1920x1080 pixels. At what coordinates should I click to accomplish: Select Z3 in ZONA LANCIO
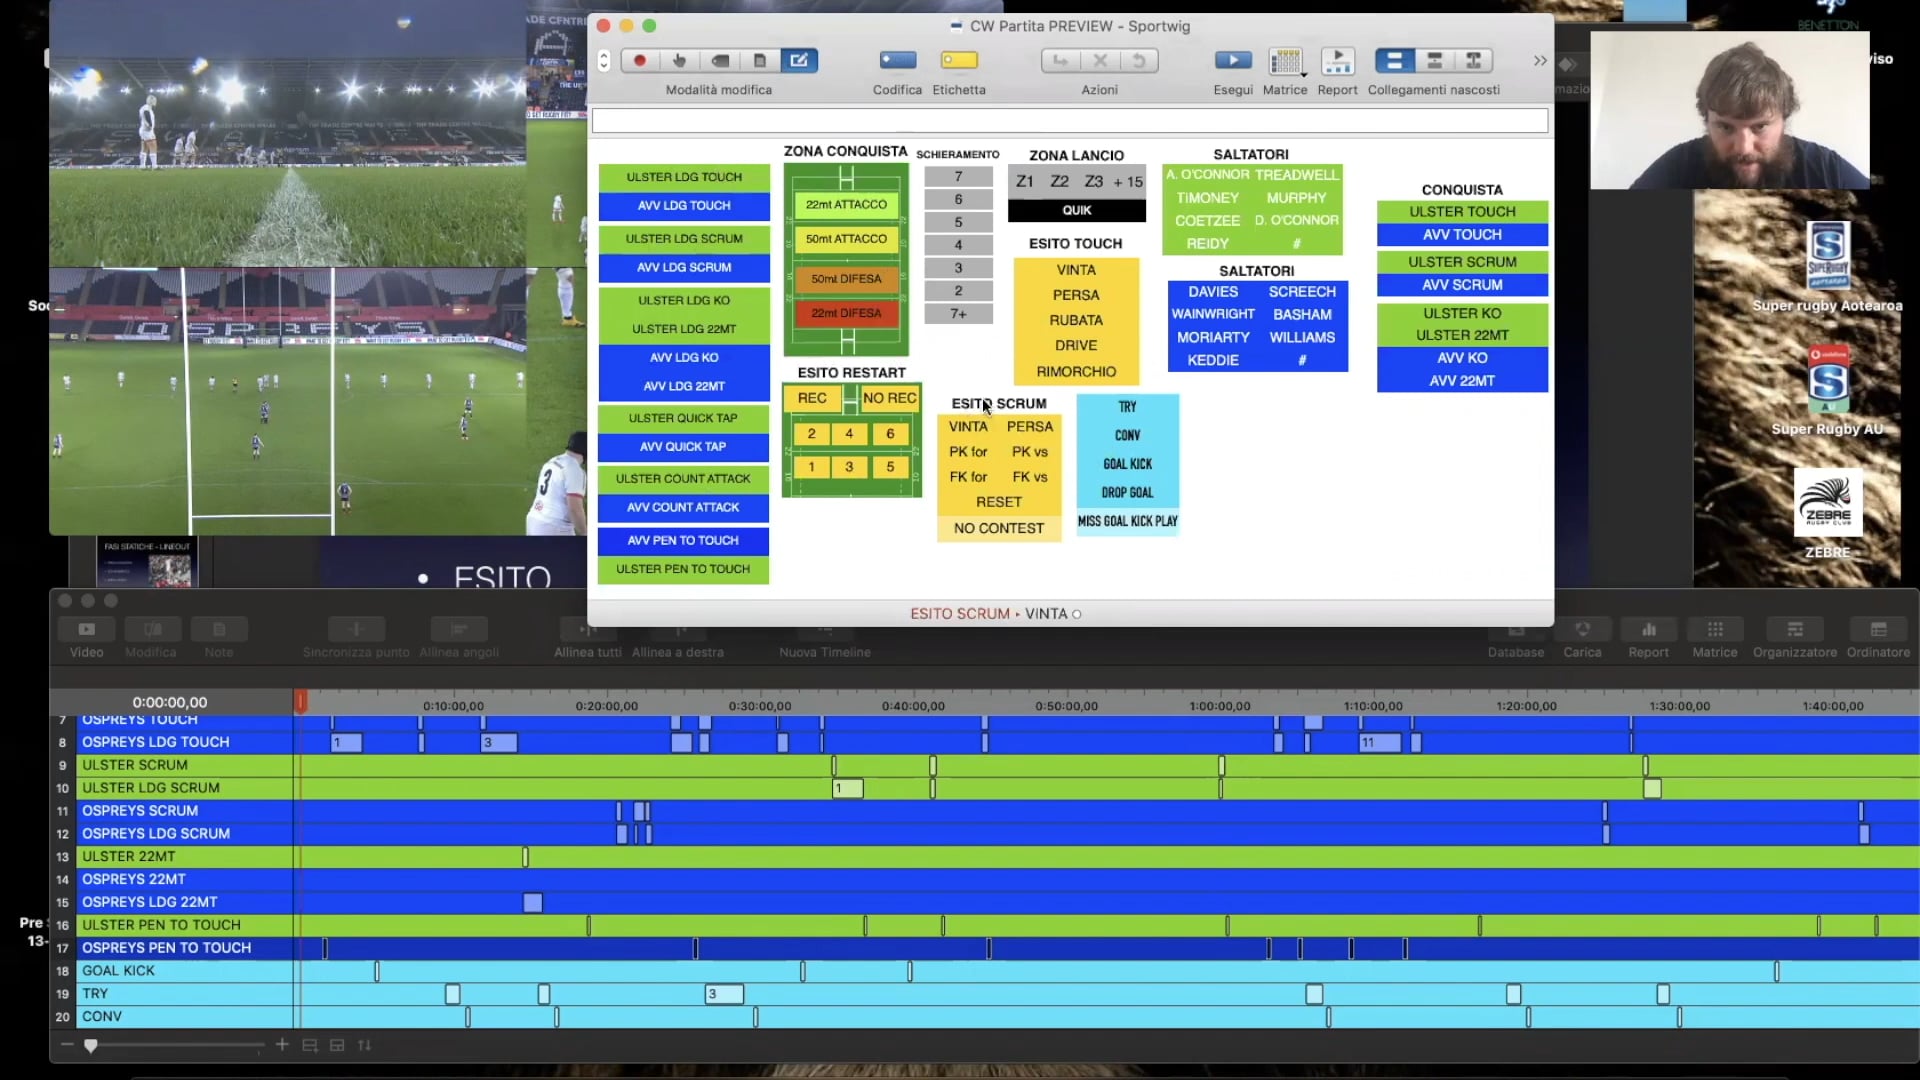(x=1094, y=182)
